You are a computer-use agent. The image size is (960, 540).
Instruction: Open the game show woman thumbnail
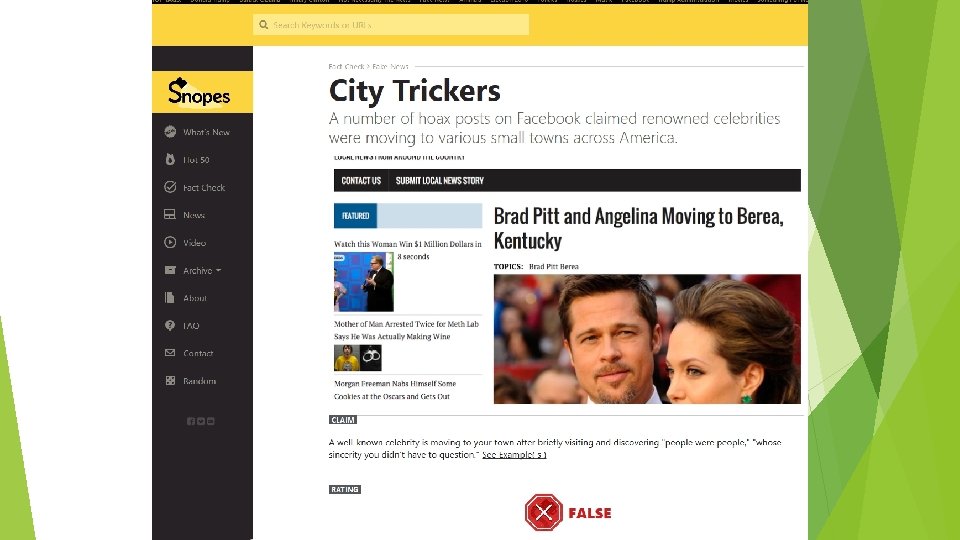[364, 282]
